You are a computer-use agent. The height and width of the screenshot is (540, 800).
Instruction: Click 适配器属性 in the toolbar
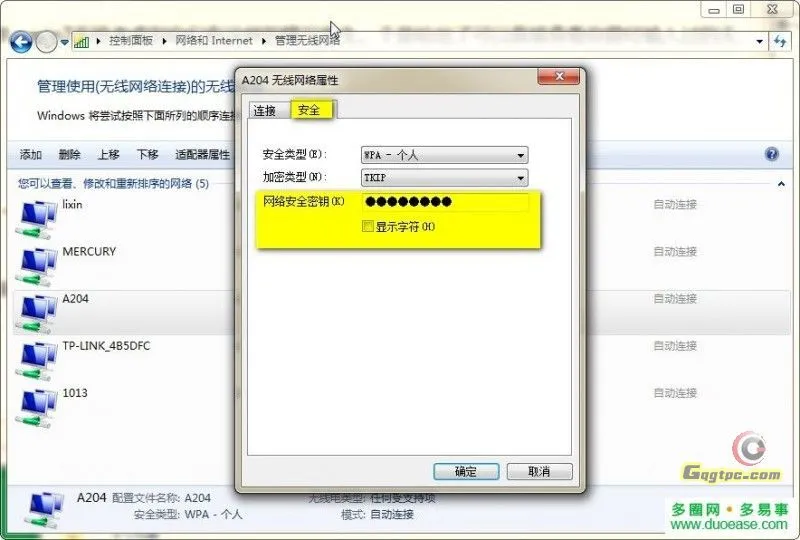pos(203,154)
